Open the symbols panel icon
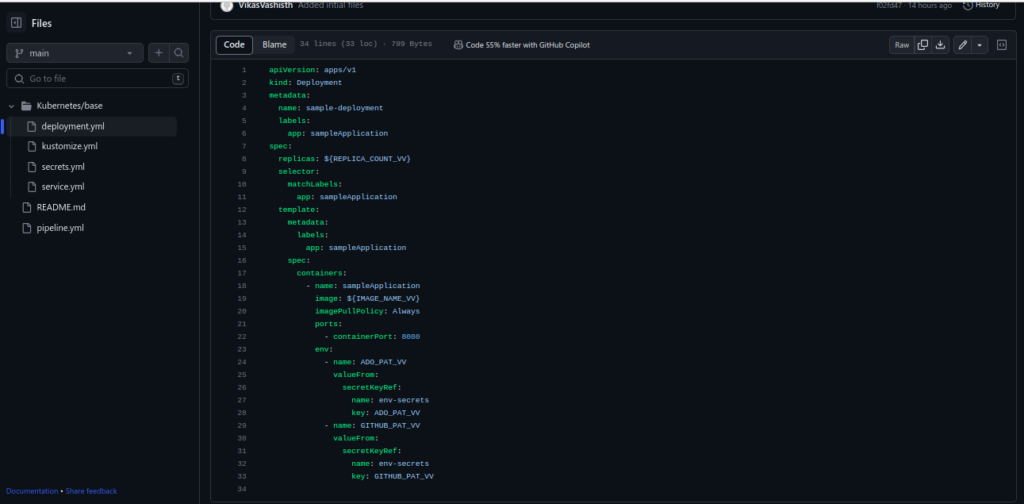The width and height of the screenshot is (1024, 504). point(1001,45)
